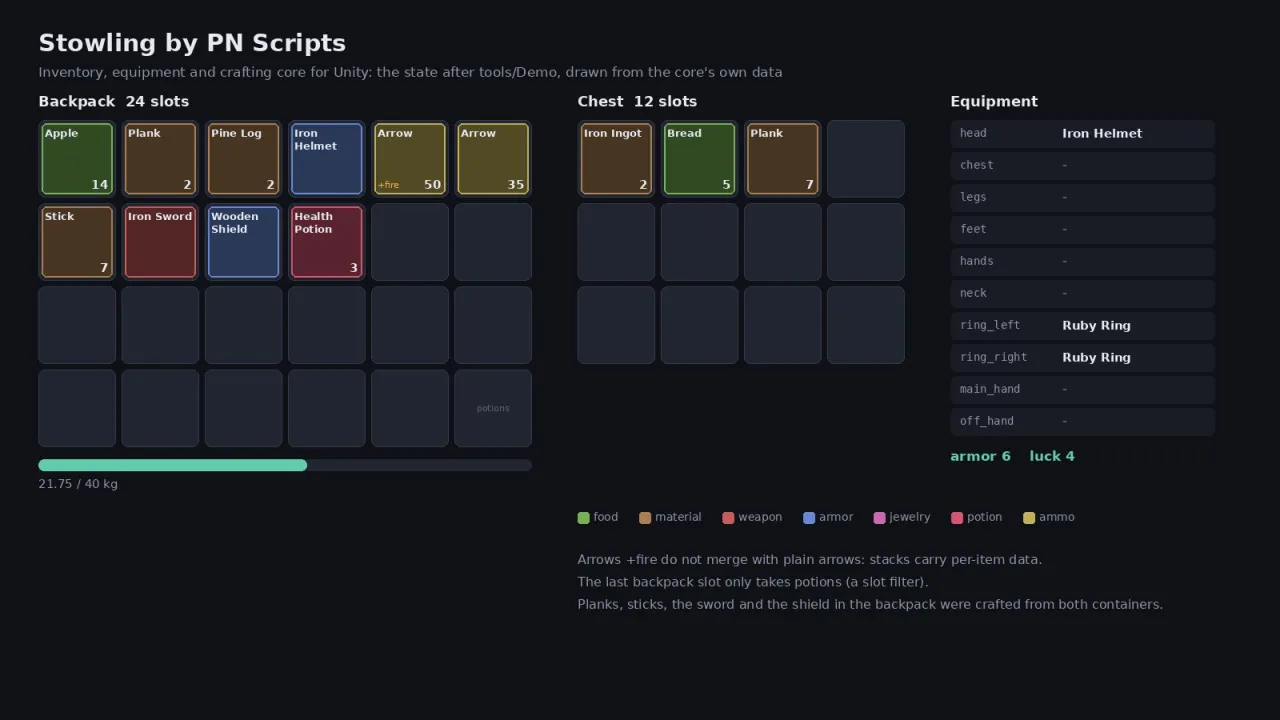The width and height of the screenshot is (1280, 720).
Task: Click the potion legend swatch
Action: [x=957, y=518]
